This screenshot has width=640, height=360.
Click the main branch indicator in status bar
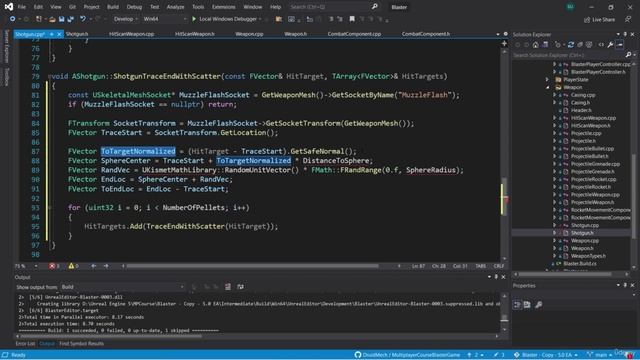[600, 355]
